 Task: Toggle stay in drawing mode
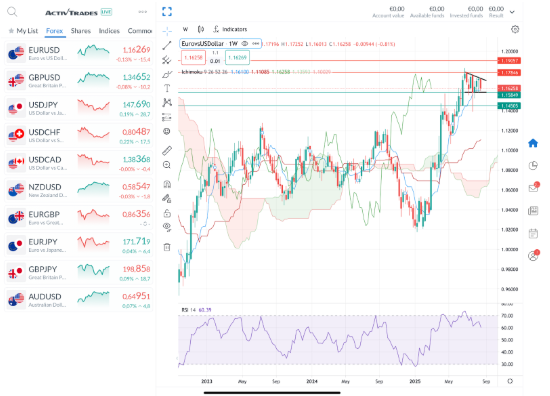[167, 199]
